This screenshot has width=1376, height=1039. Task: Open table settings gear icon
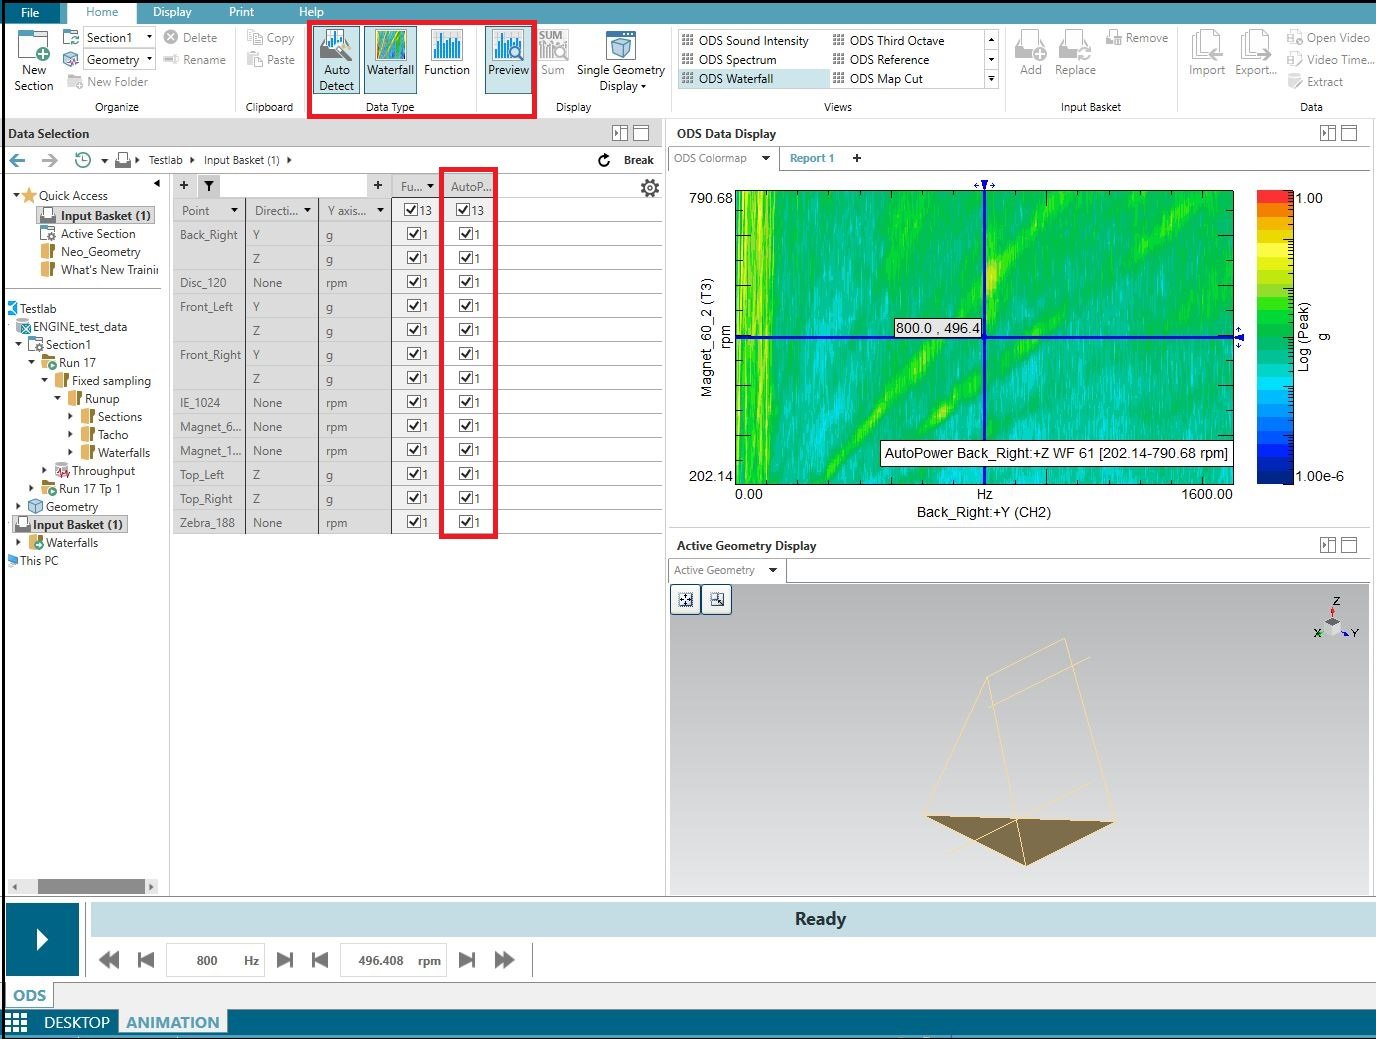click(x=650, y=188)
